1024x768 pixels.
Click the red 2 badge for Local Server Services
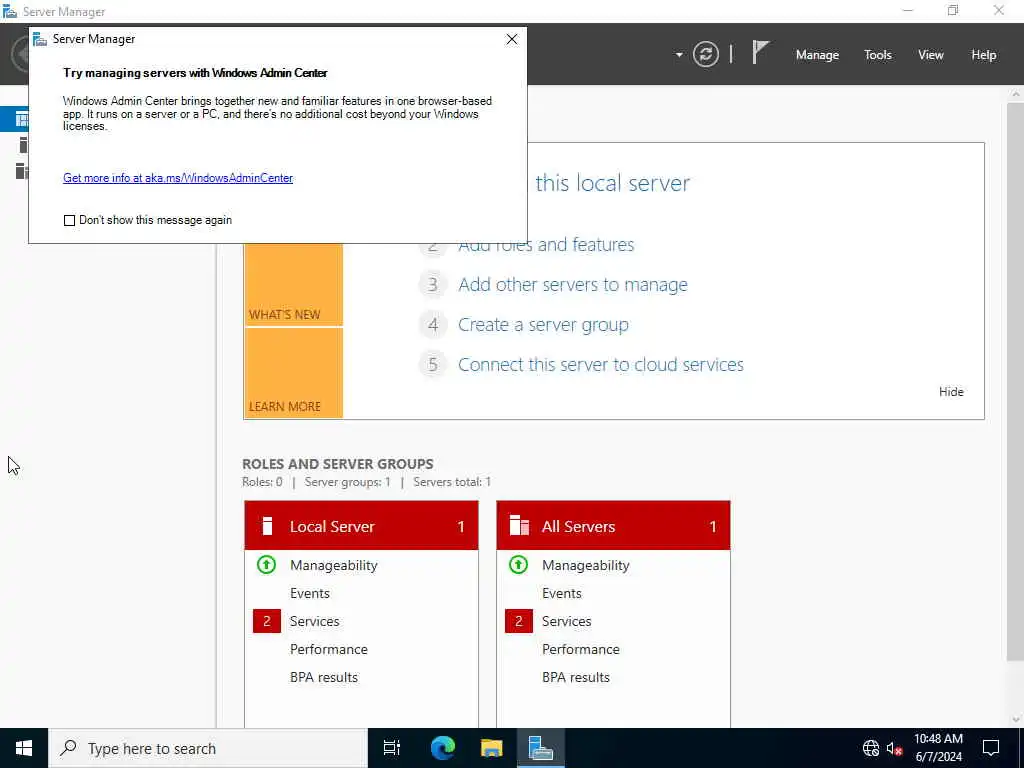(266, 621)
